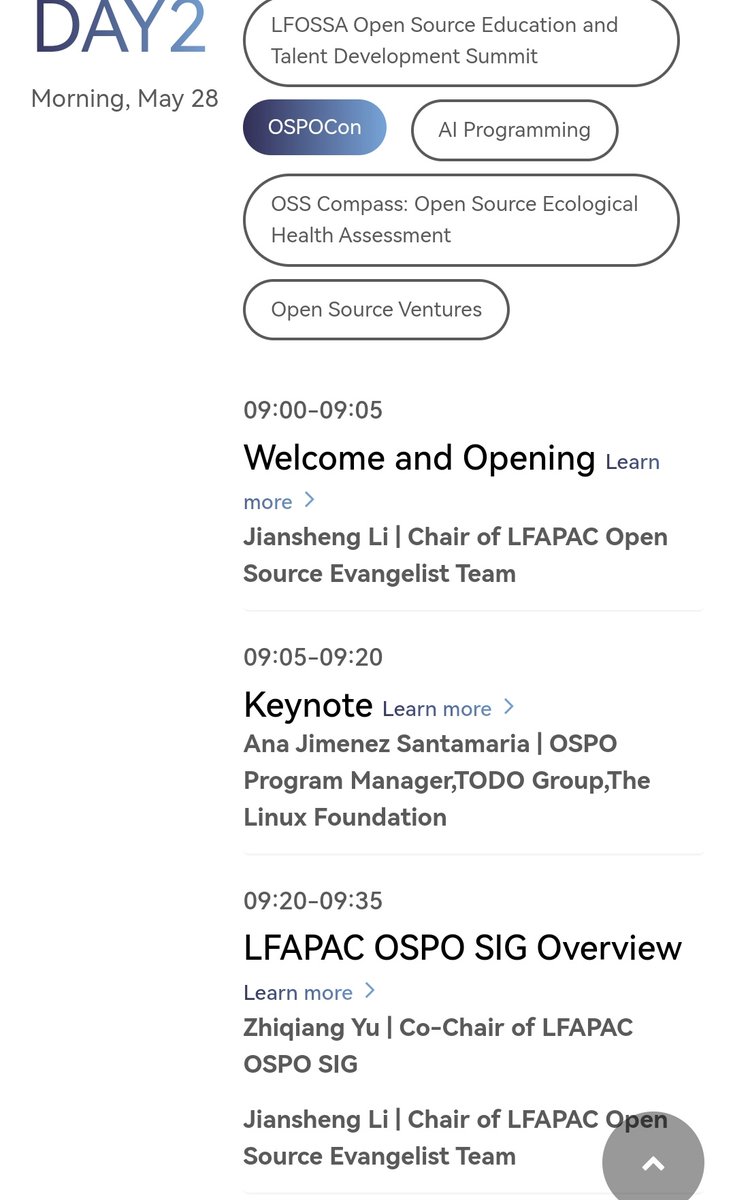
Task: Click the Morning, May 28 date label
Action: (x=125, y=99)
